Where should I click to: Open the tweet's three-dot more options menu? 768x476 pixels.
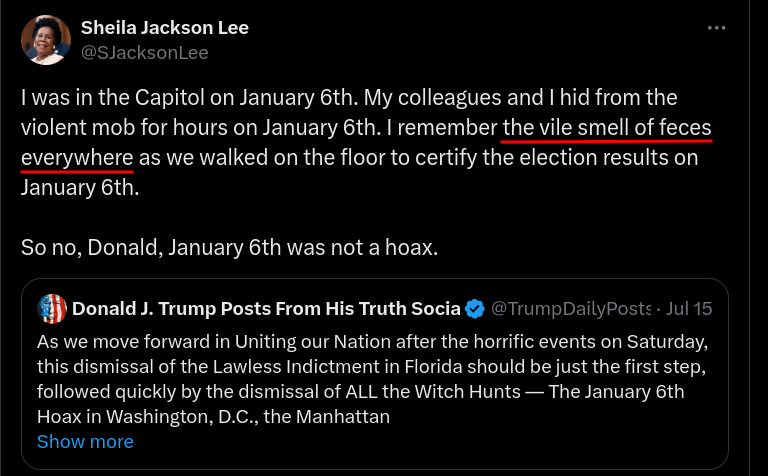coord(716,28)
